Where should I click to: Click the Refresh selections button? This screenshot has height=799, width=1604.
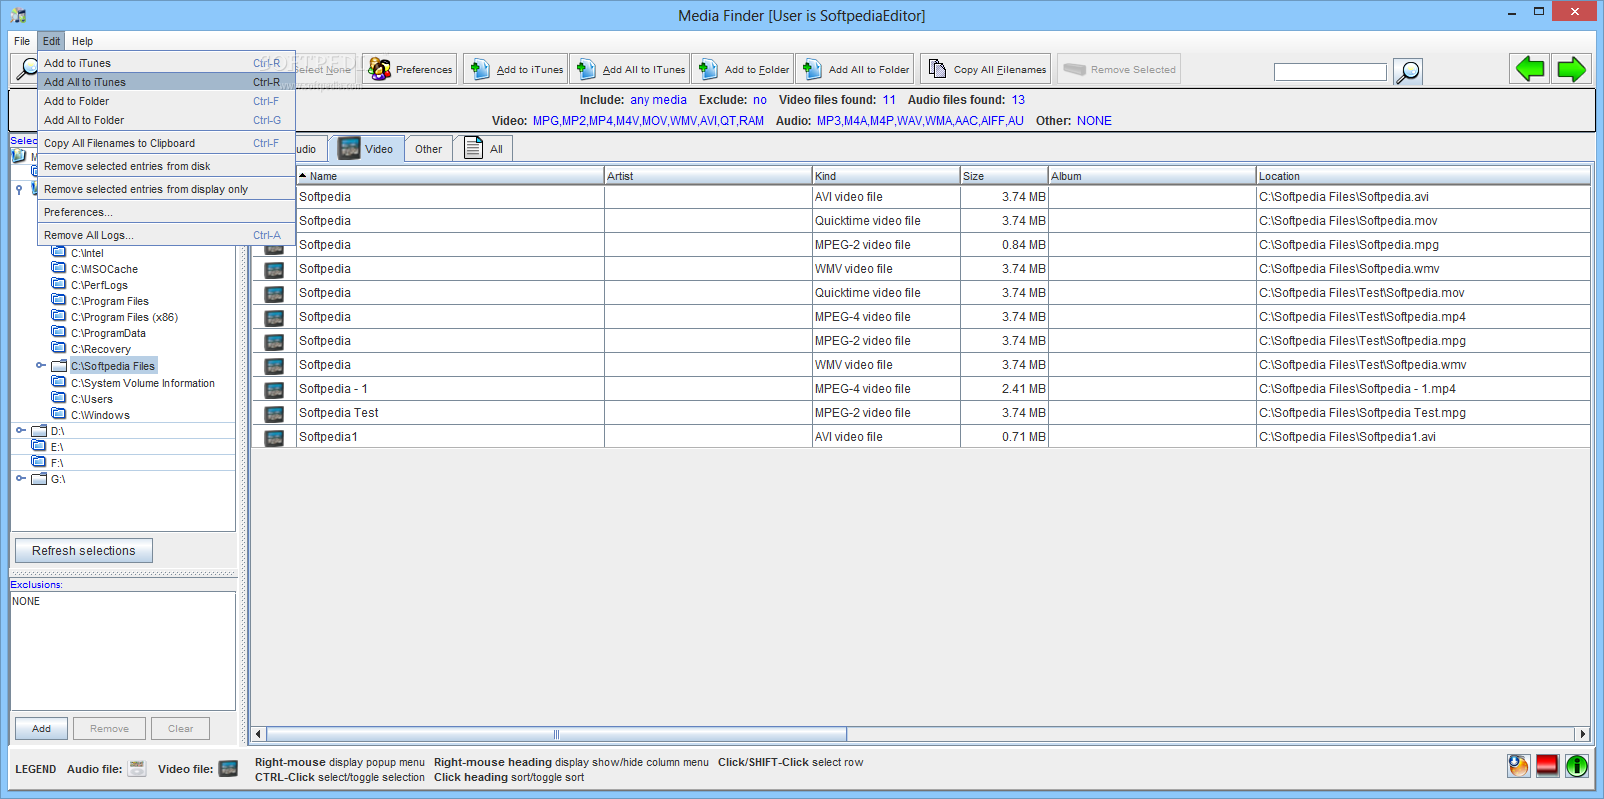(x=84, y=551)
